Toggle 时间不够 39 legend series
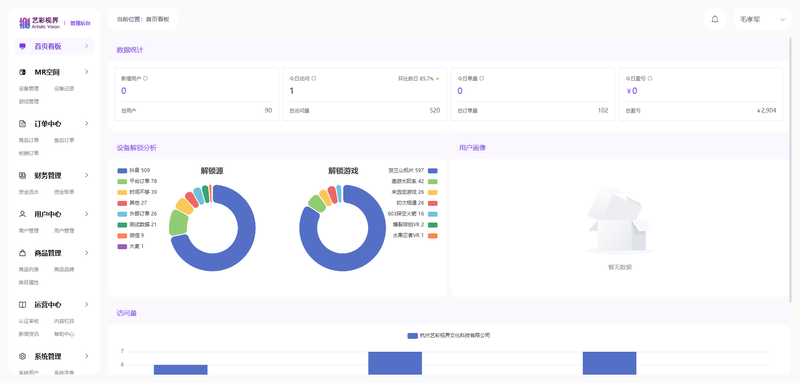Image resolution: width=800 pixels, height=383 pixels. point(137,192)
